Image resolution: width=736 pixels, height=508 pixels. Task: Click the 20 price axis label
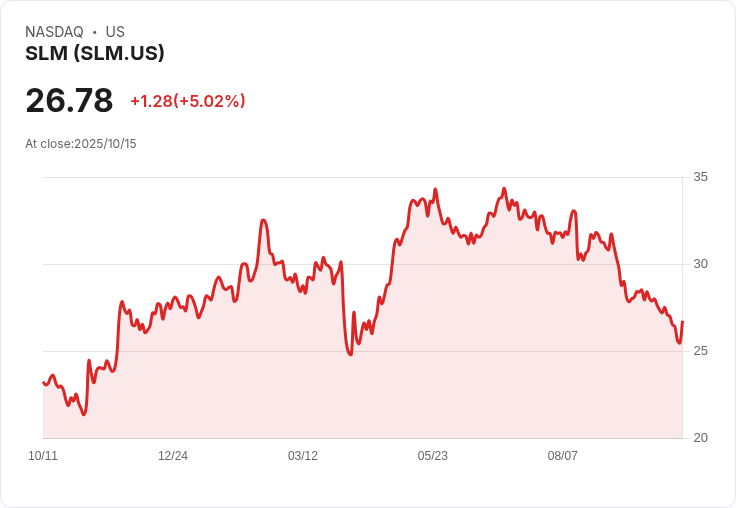tap(700, 438)
